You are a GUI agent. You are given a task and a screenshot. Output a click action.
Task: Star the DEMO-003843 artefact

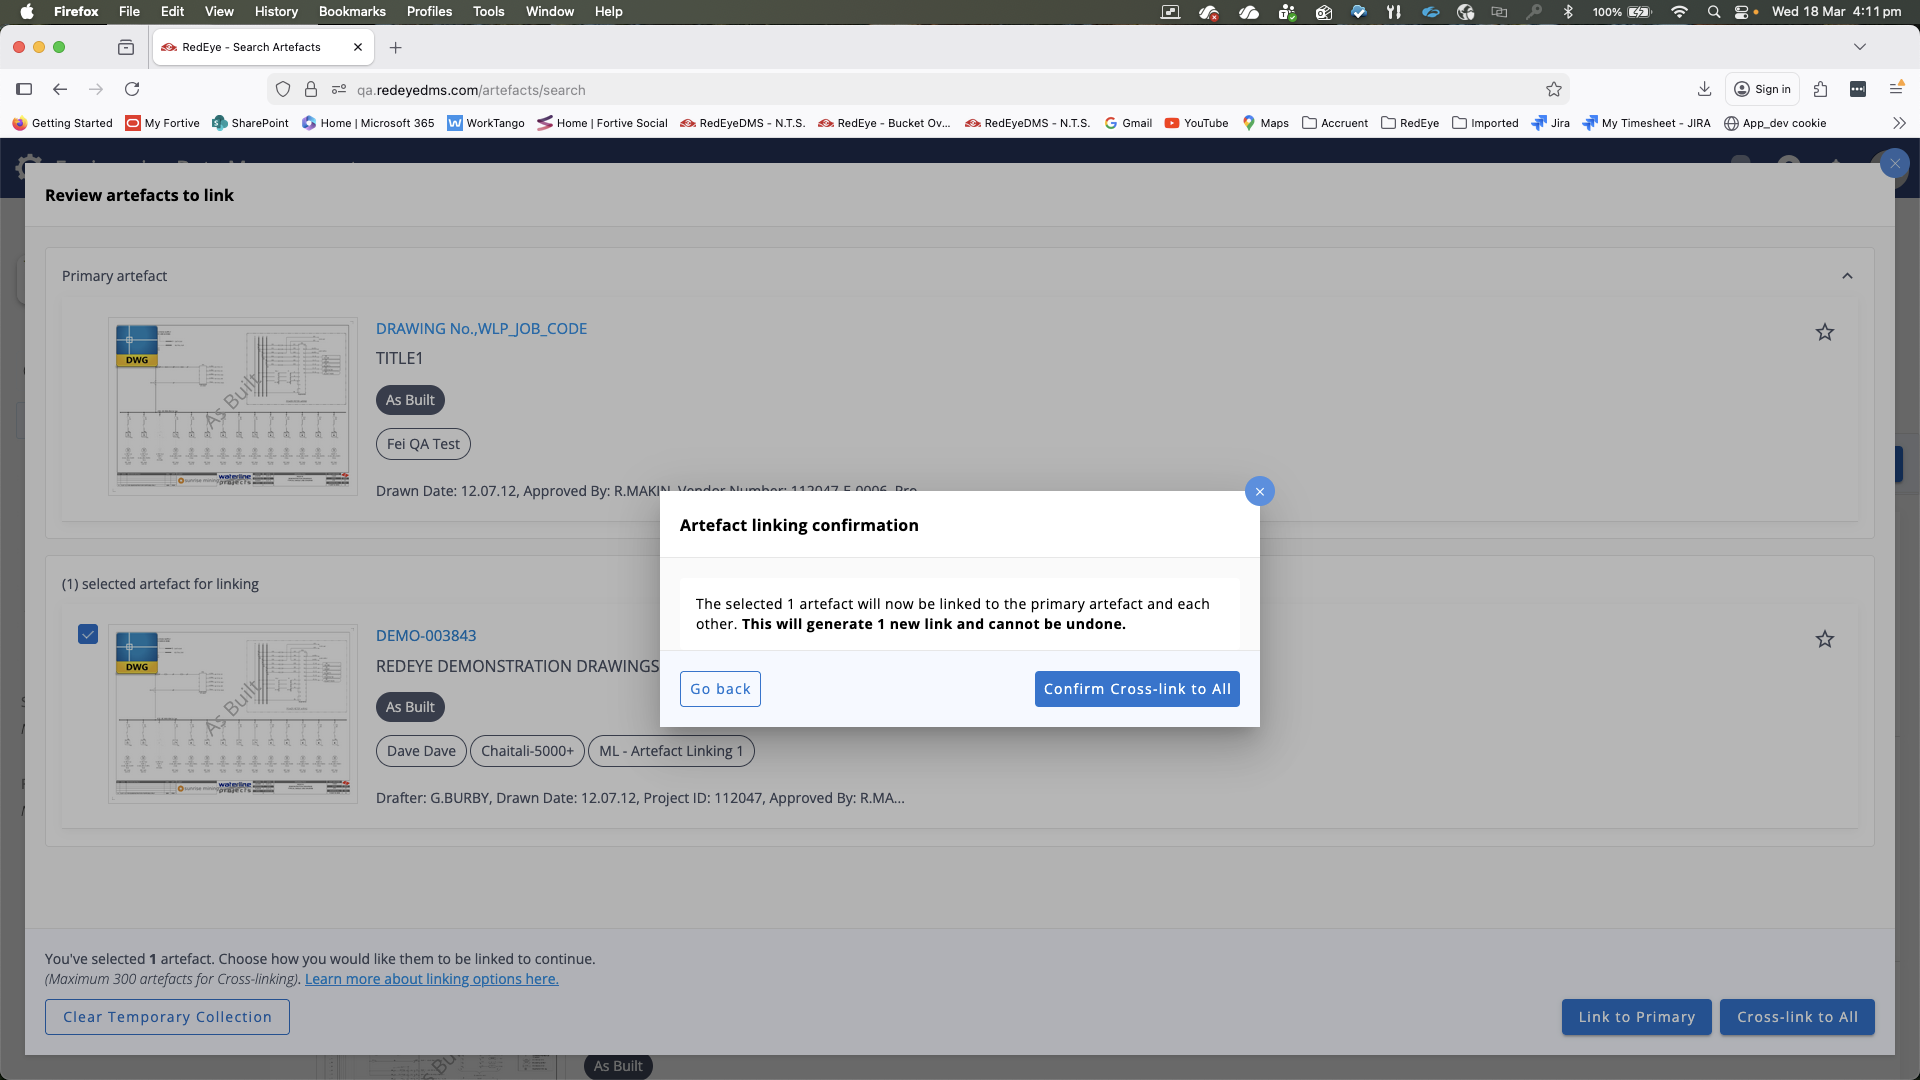[x=1824, y=639]
